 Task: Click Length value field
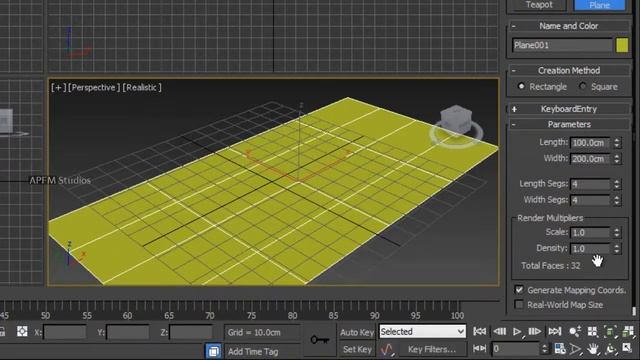pos(590,143)
